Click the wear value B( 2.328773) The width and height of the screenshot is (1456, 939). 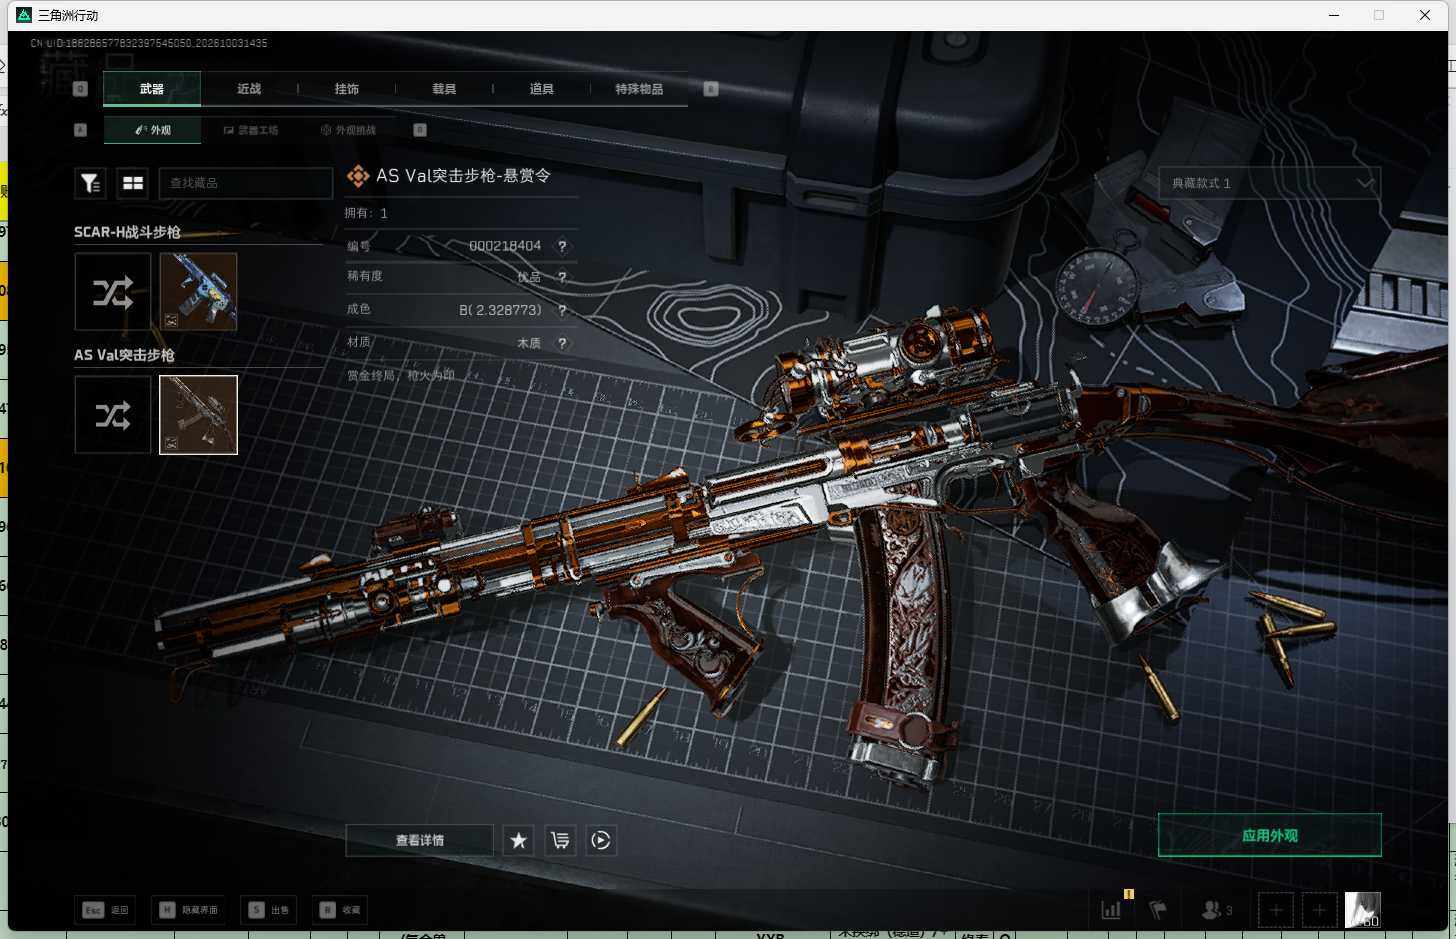click(500, 310)
